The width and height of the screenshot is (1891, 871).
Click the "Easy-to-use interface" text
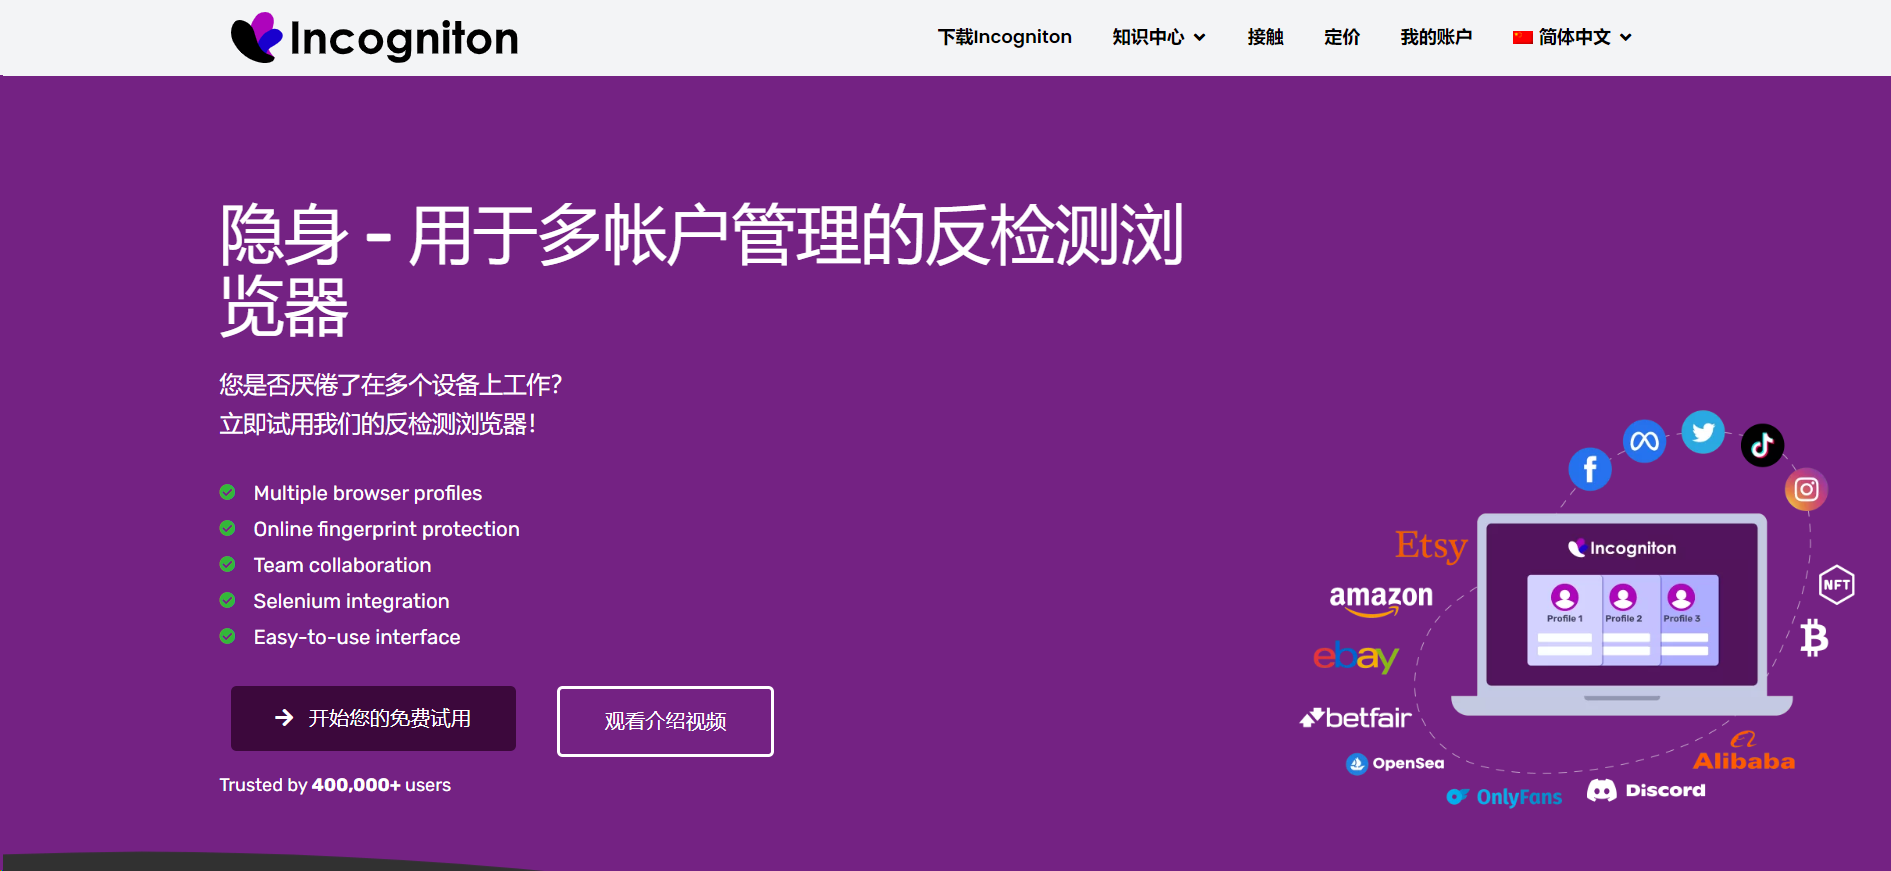[357, 637]
